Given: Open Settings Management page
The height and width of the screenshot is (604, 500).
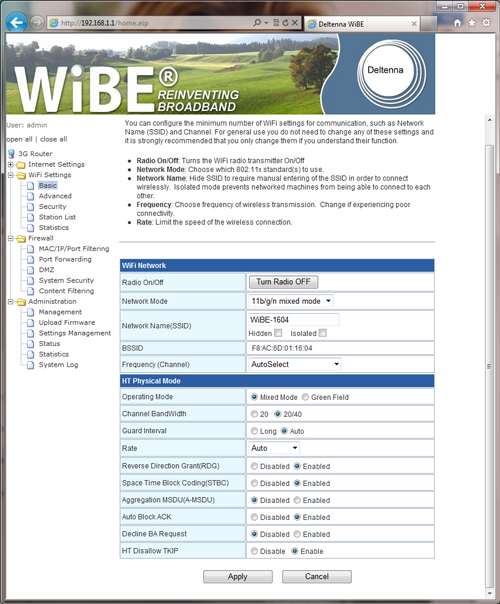Looking at the screenshot, I should tap(75, 333).
